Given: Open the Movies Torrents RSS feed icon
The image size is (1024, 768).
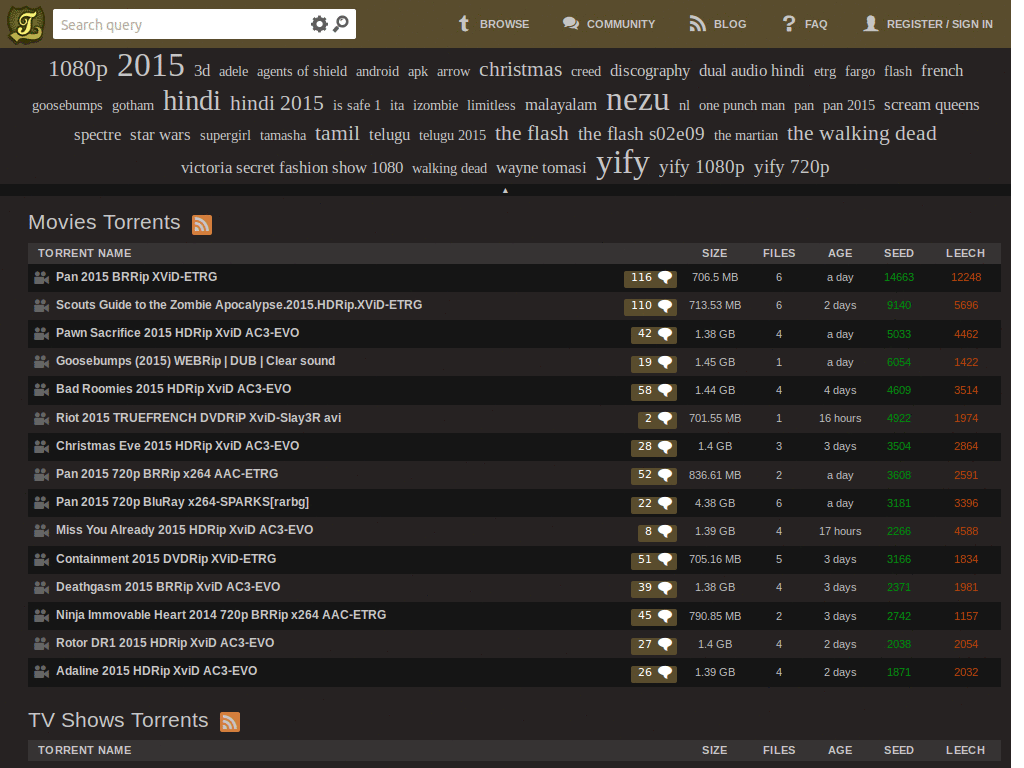Looking at the screenshot, I should coord(201,225).
